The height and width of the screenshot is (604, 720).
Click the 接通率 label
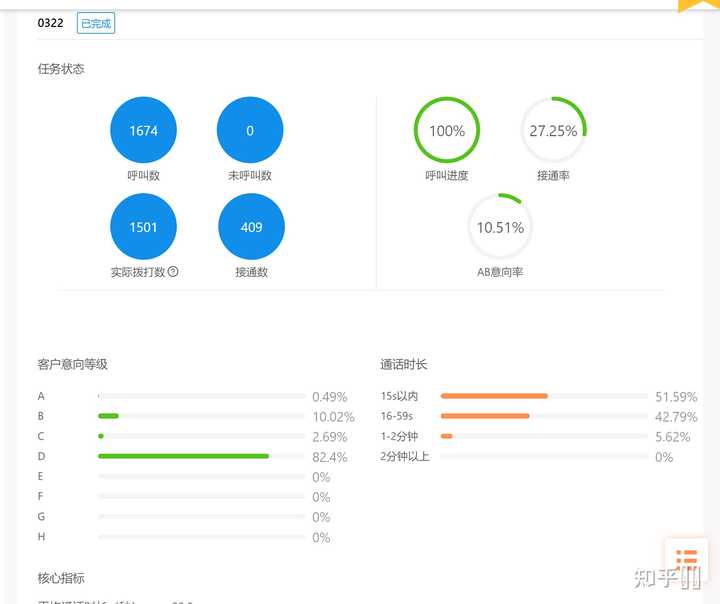pos(553,175)
